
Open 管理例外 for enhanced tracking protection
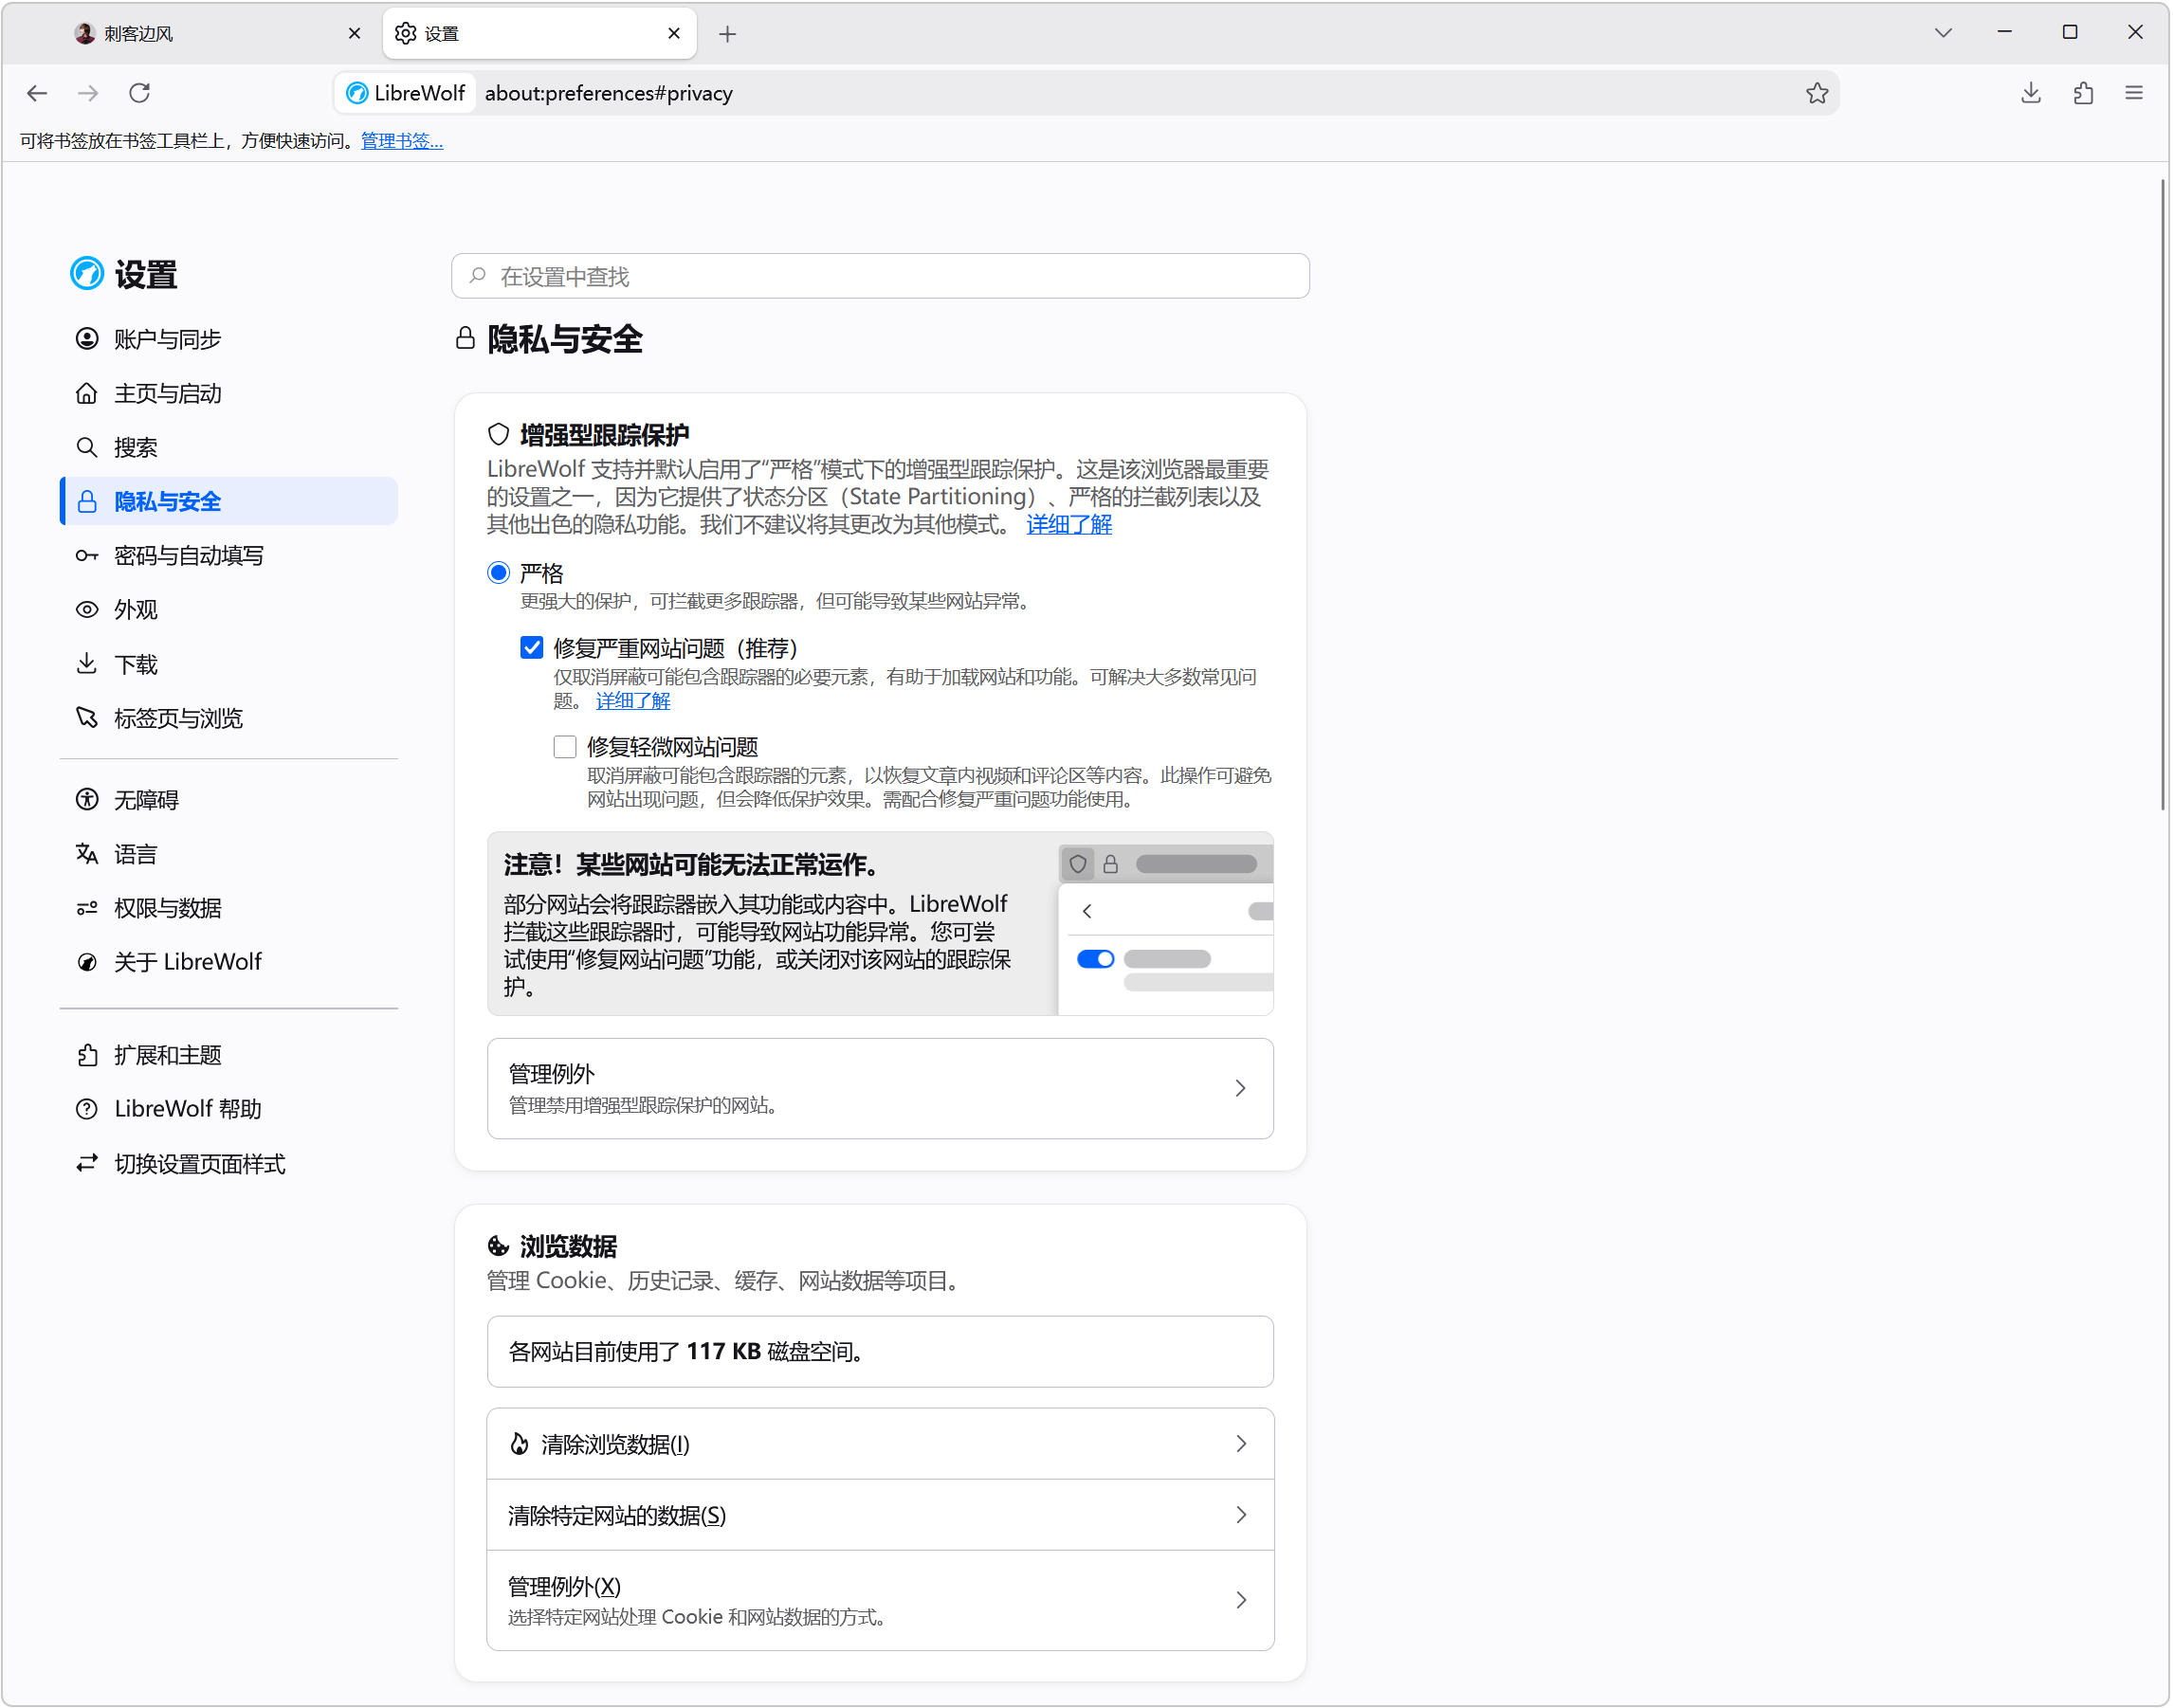880,1088
